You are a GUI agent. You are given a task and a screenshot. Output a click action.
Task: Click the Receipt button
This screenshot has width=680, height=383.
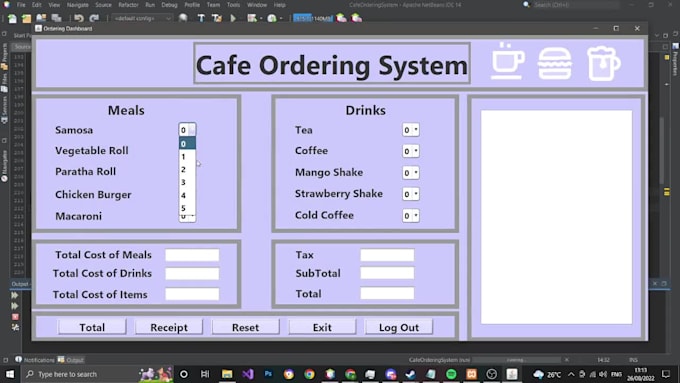point(169,327)
